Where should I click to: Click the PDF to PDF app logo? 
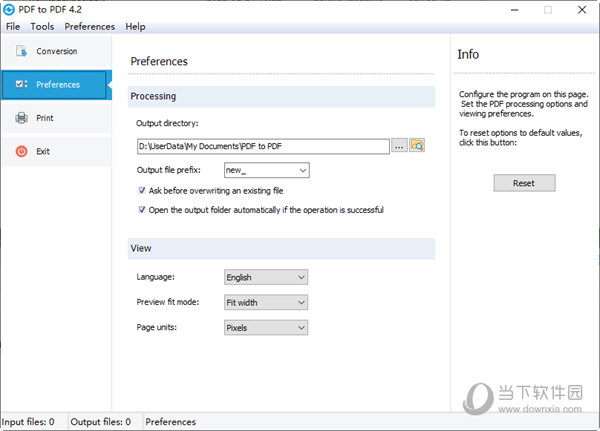[8, 10]
